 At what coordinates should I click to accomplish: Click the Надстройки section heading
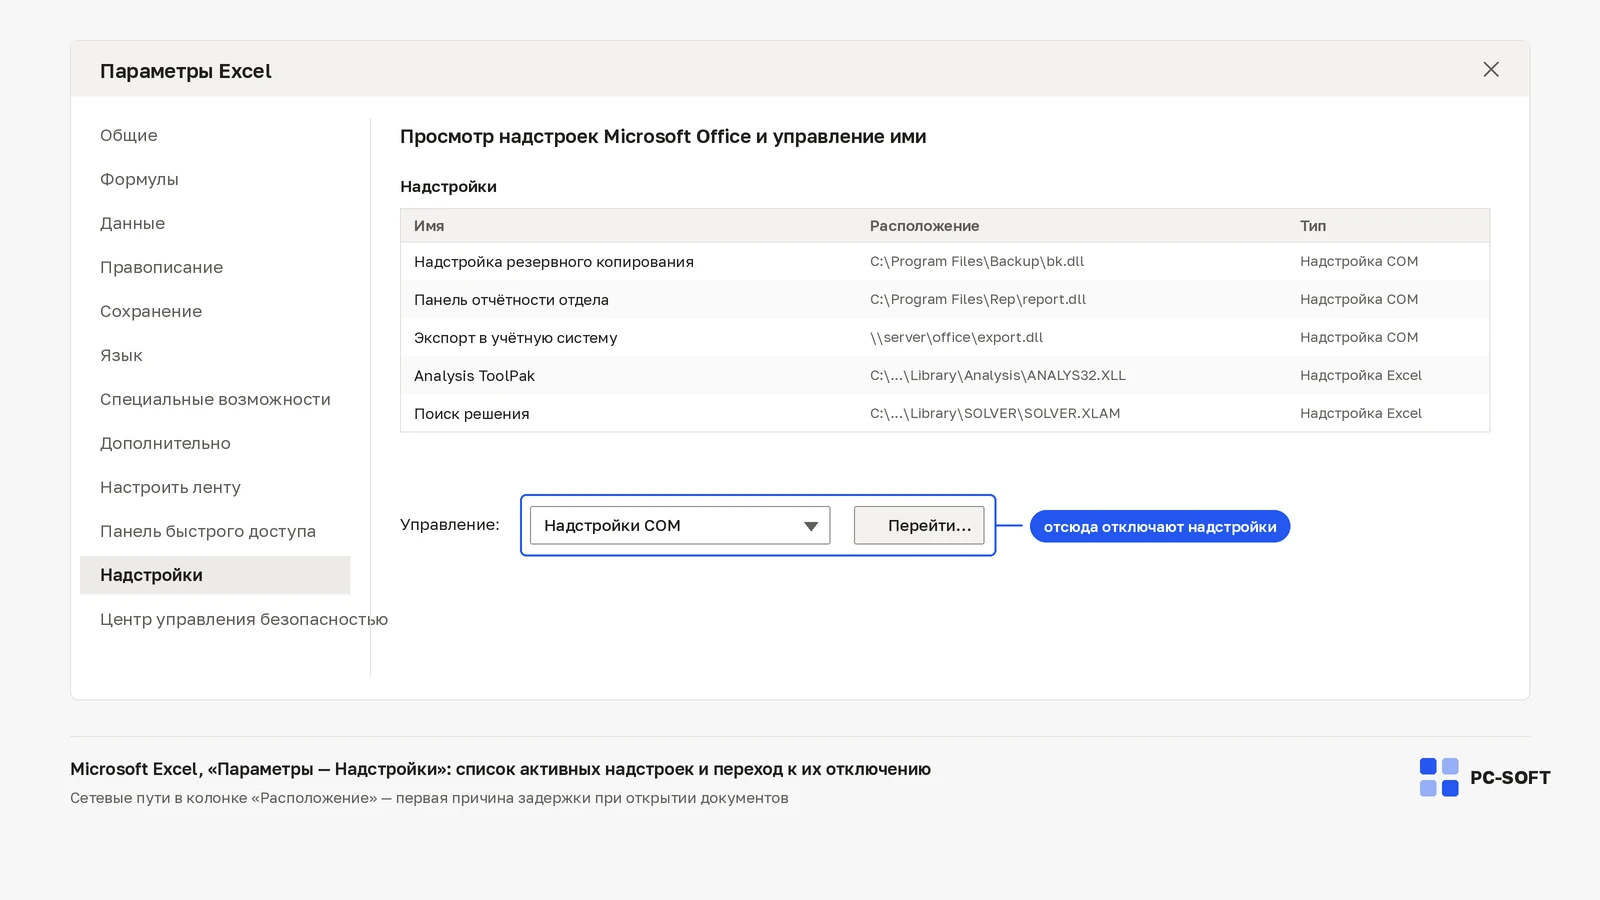[x=448, y=187]
